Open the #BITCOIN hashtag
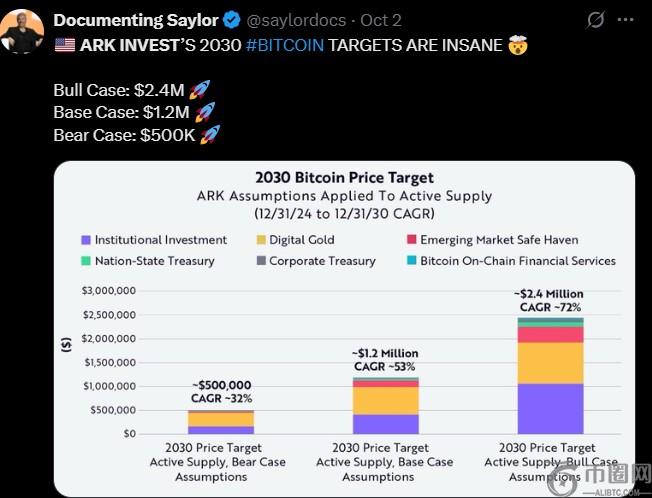This screenshot has height=498, width=652. click(285, 45)
